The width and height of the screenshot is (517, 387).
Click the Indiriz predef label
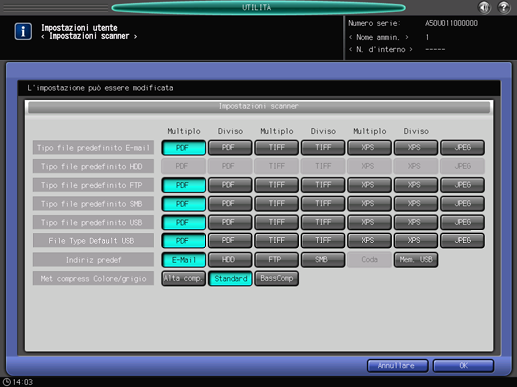(x=93, y=260)
